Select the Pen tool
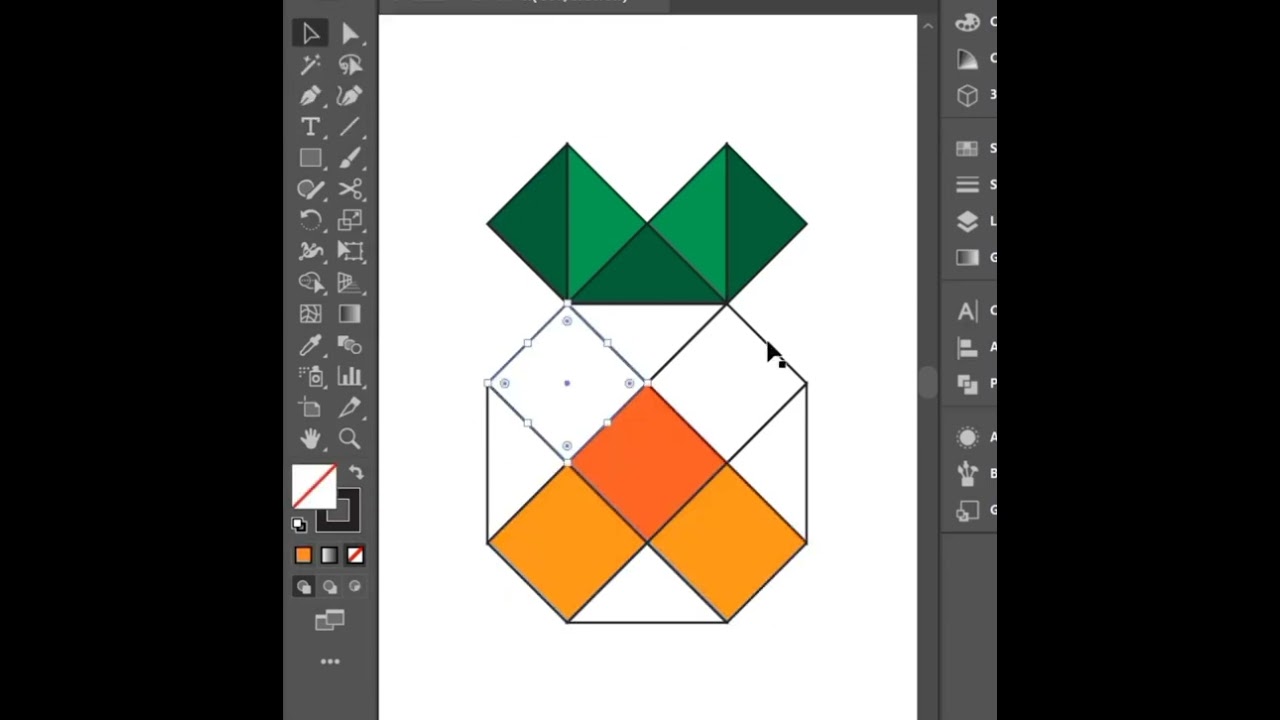1280x720 pixels. tap(310, 96)
